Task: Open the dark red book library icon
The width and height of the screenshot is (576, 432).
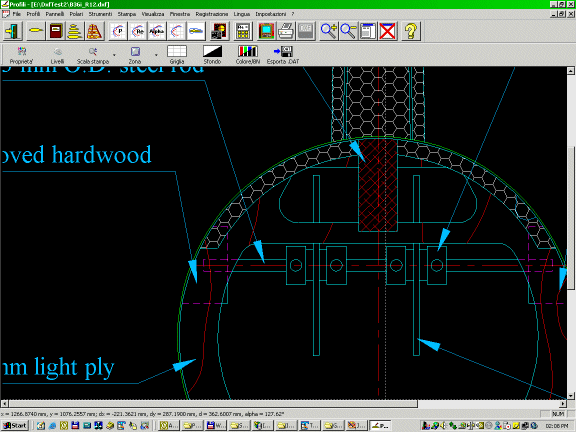Action: [56, 31]
